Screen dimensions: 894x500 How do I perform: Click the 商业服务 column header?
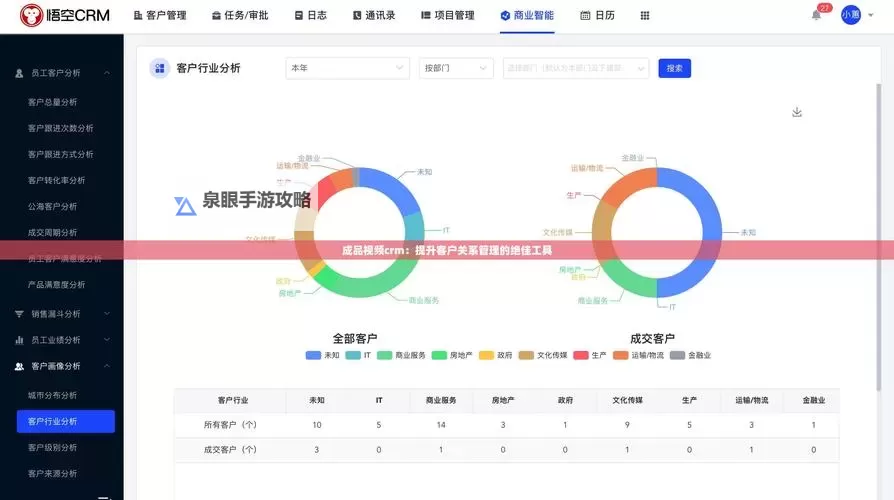(x=441, y=400)
